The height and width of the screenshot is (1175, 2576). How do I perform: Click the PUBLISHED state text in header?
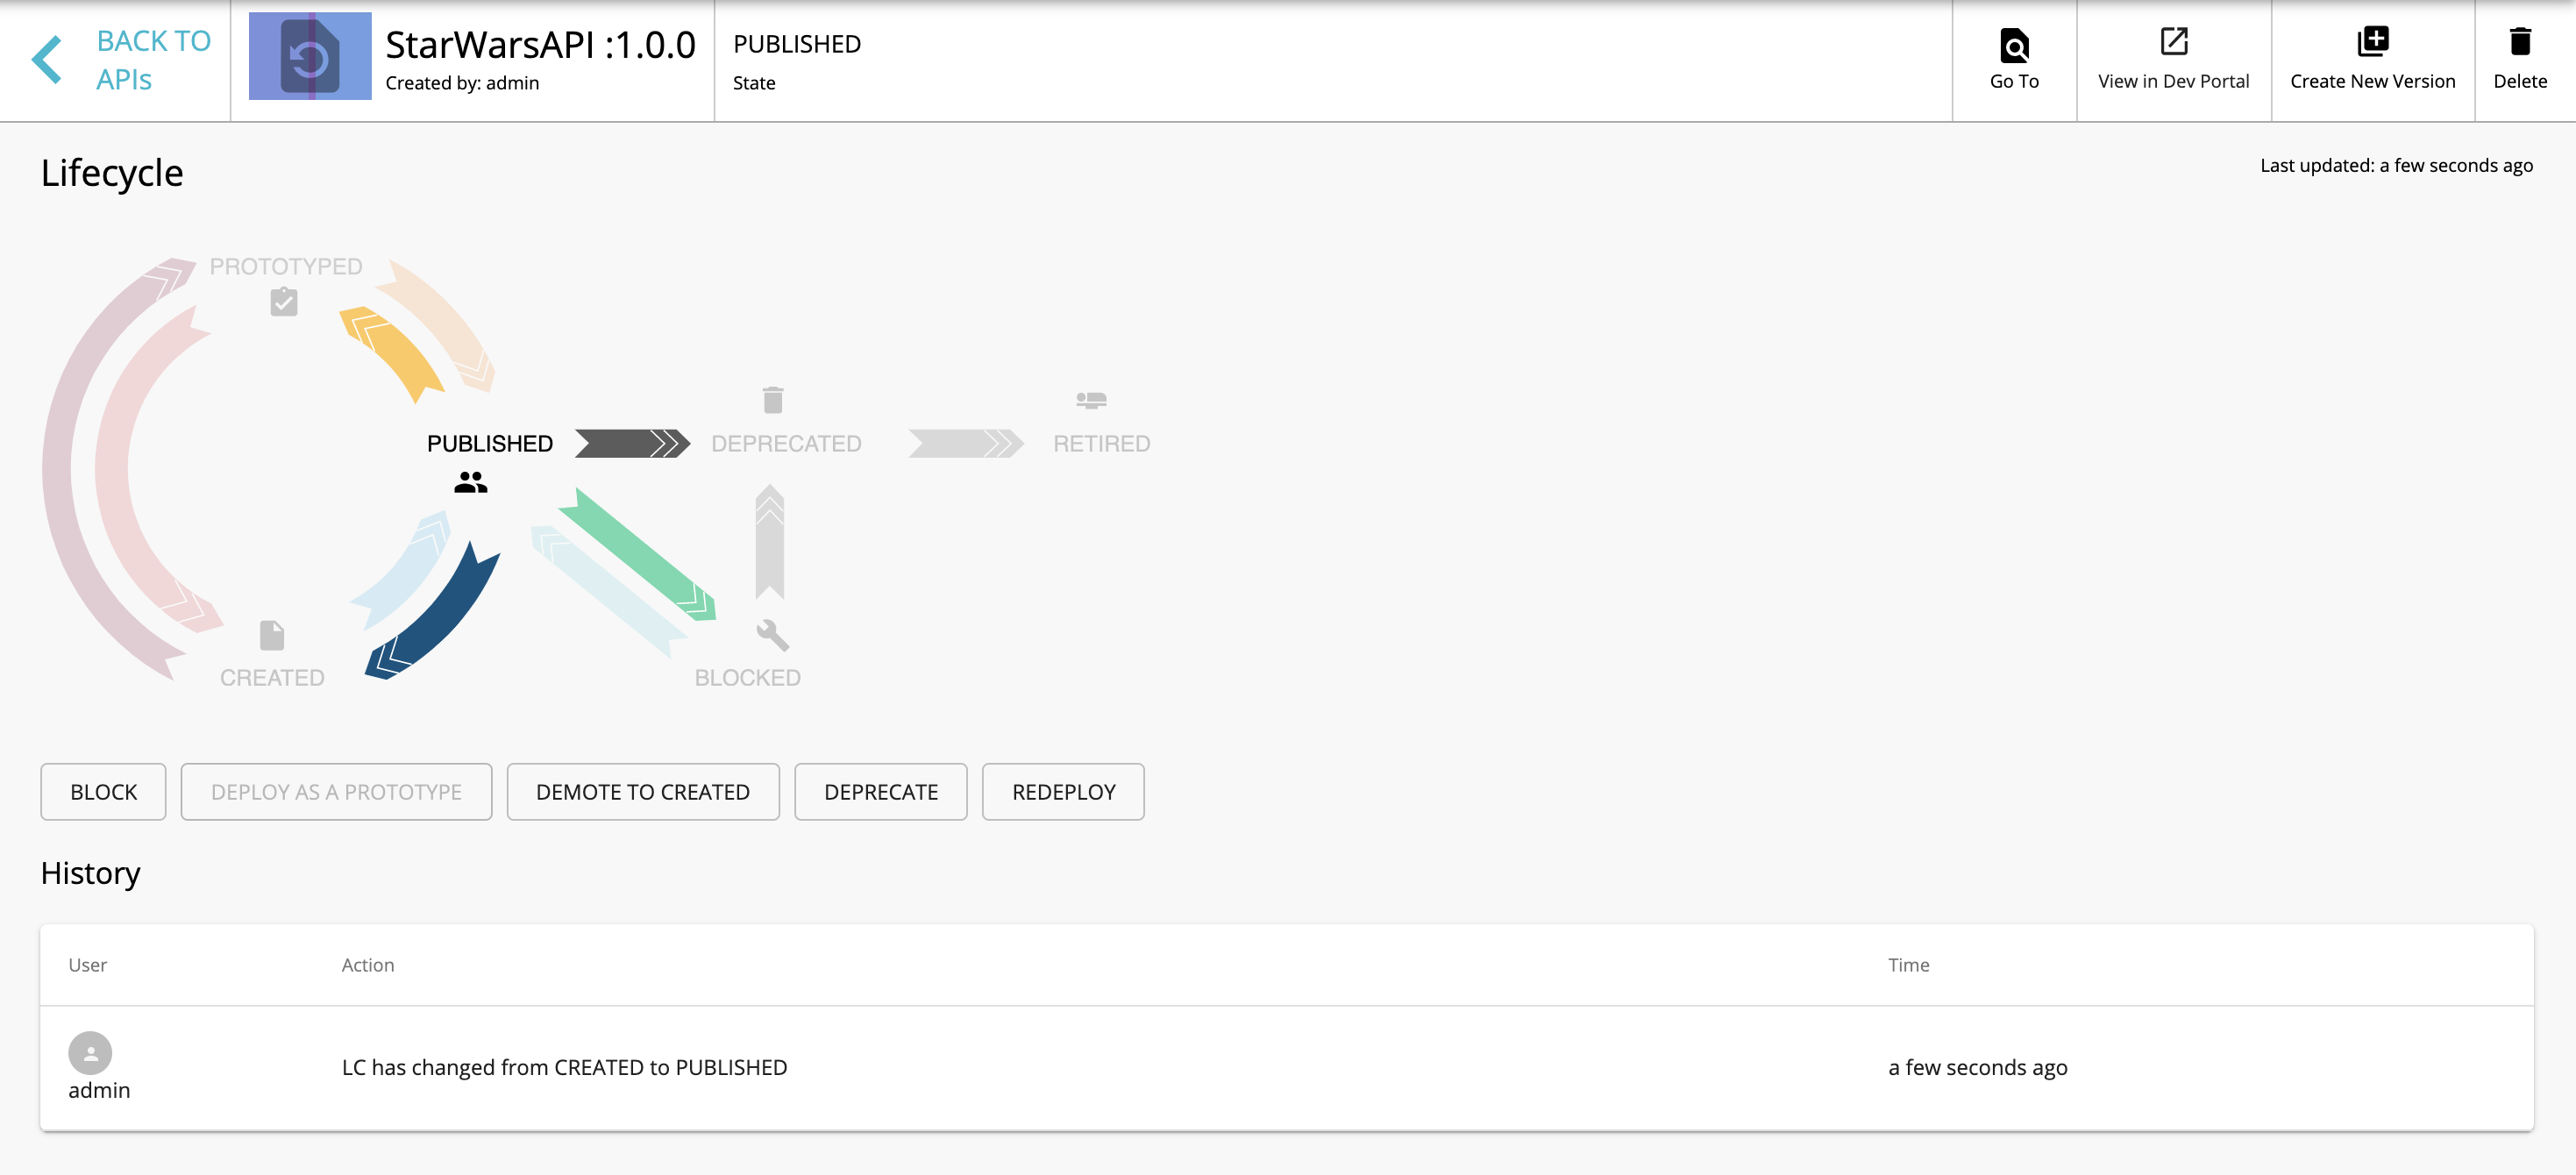797,44
